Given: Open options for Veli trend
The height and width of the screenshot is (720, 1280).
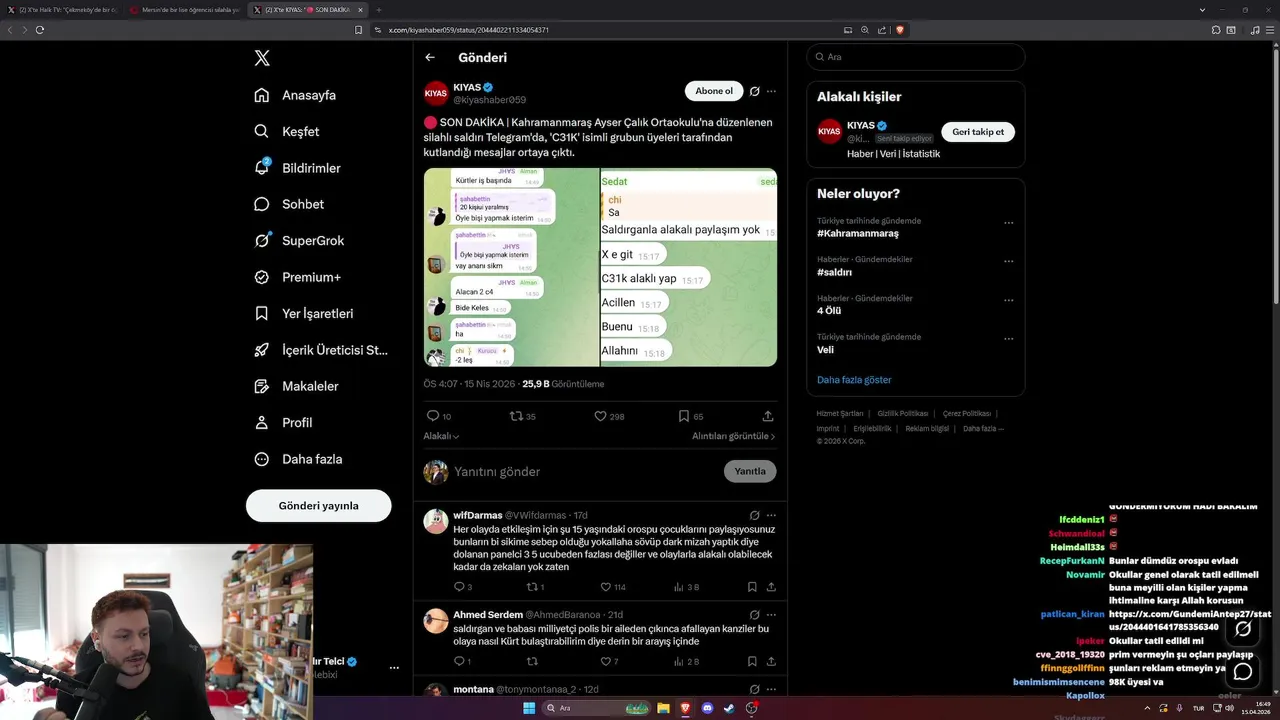Looking at the screenshot, I should click(1008, 340).
